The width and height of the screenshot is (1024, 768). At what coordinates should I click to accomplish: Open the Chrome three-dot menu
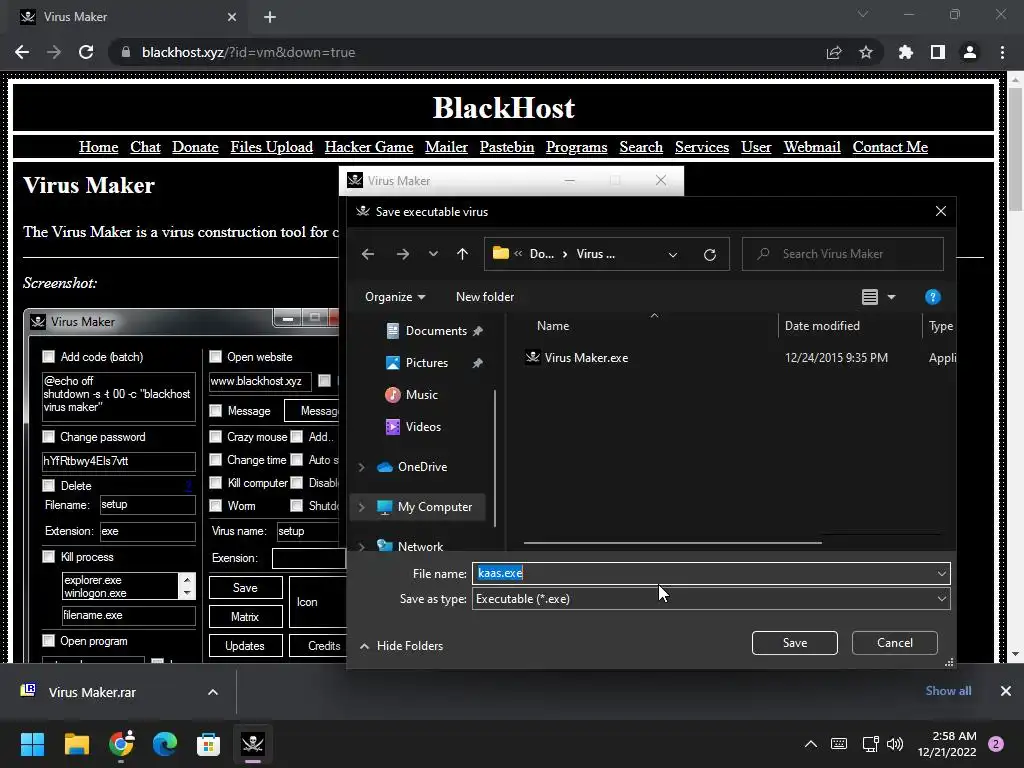tap(1002, 52)
